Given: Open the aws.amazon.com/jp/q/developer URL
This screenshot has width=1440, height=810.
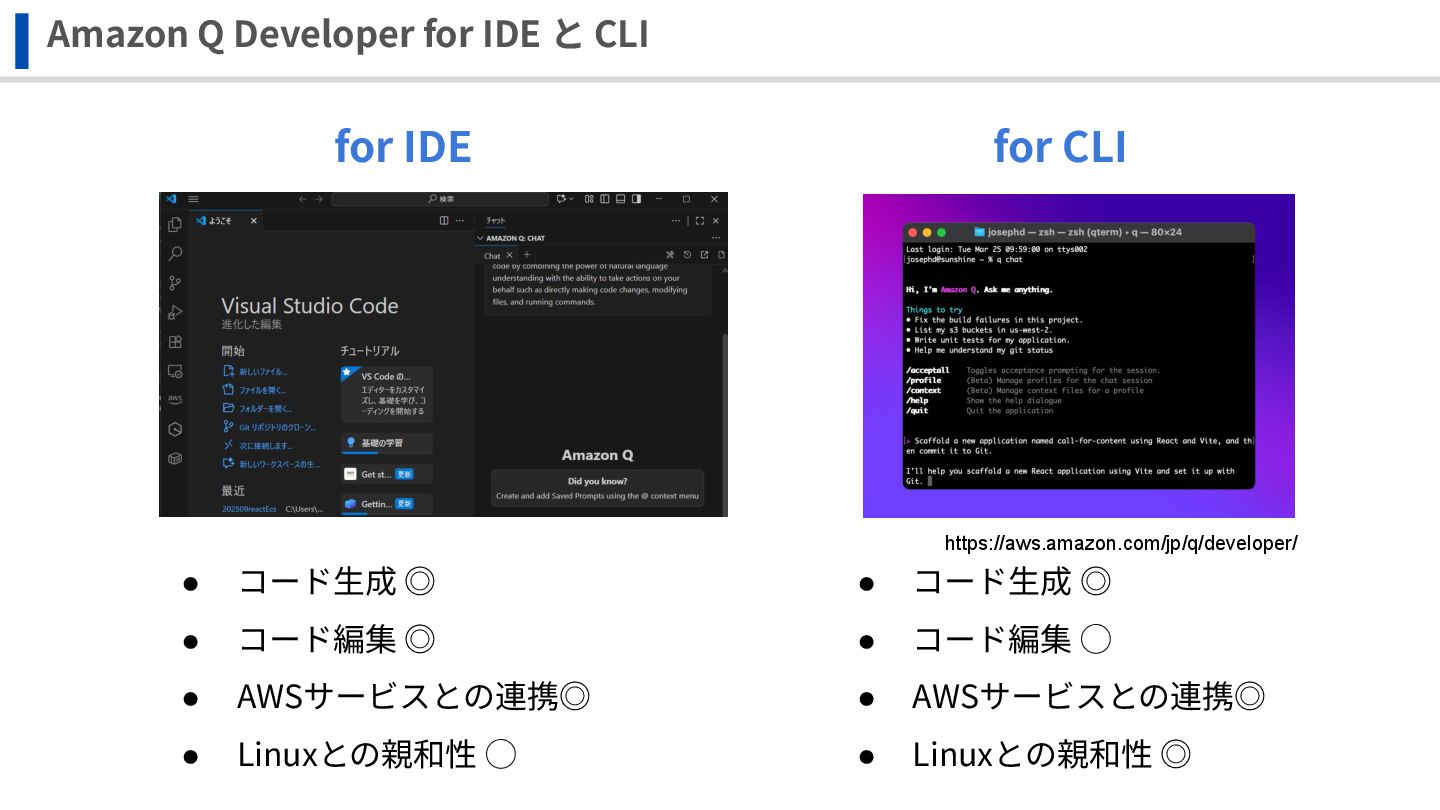Looking at the screenshot, I should (1121, 543).
